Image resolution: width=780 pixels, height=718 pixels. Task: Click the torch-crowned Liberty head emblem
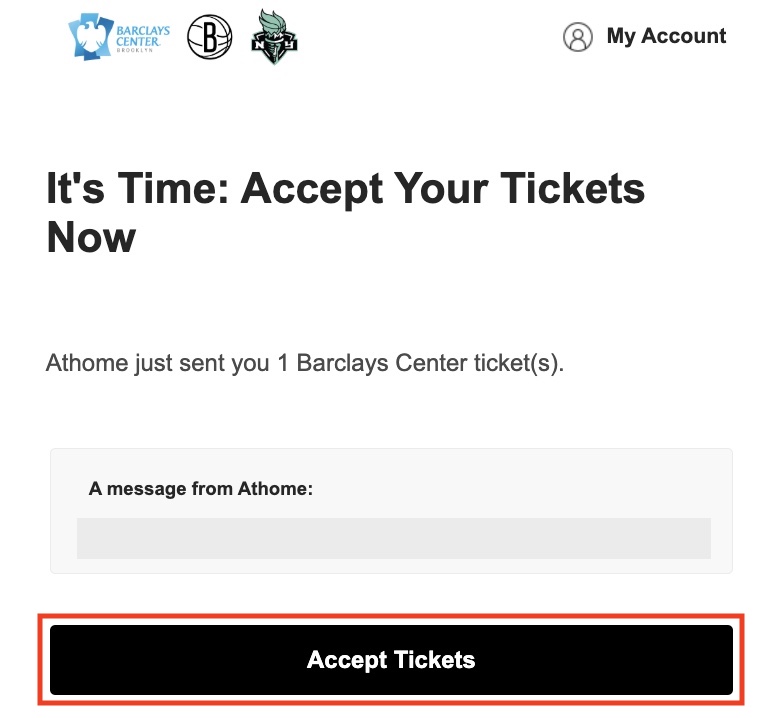tap(274, 28)
